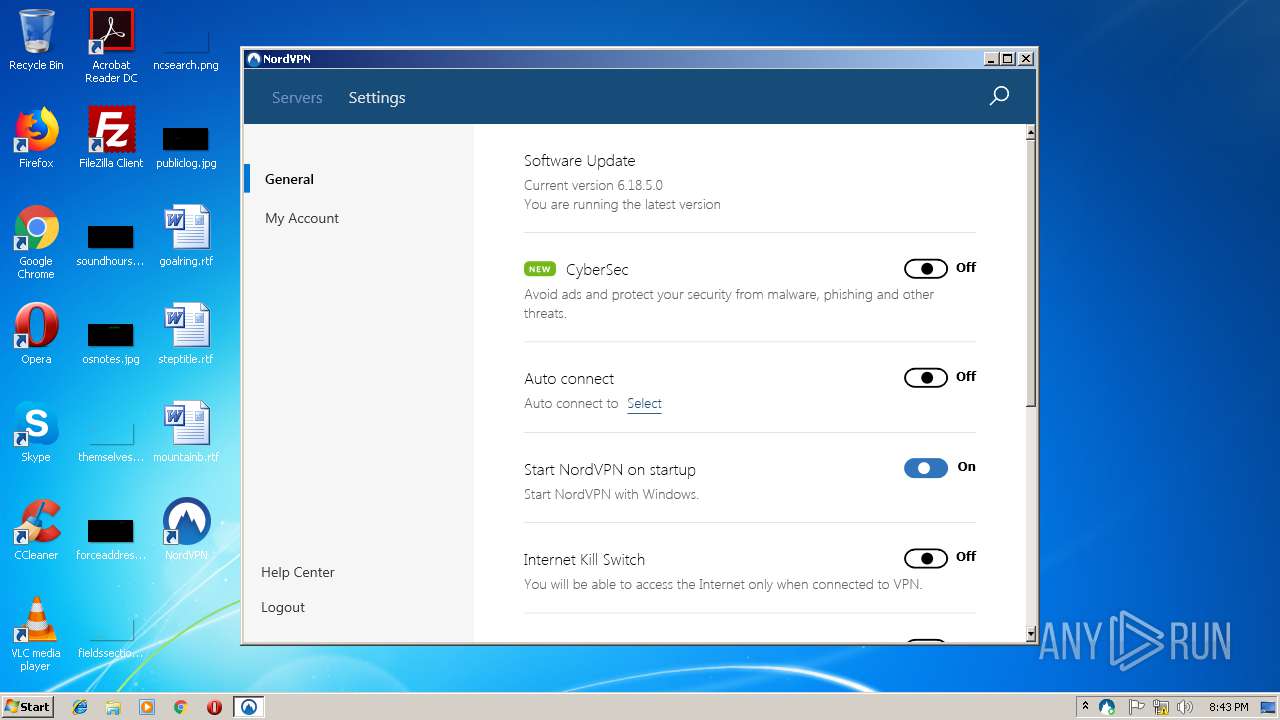Click Logout in sidebar

pyautogui.click(x=283, y=607)
